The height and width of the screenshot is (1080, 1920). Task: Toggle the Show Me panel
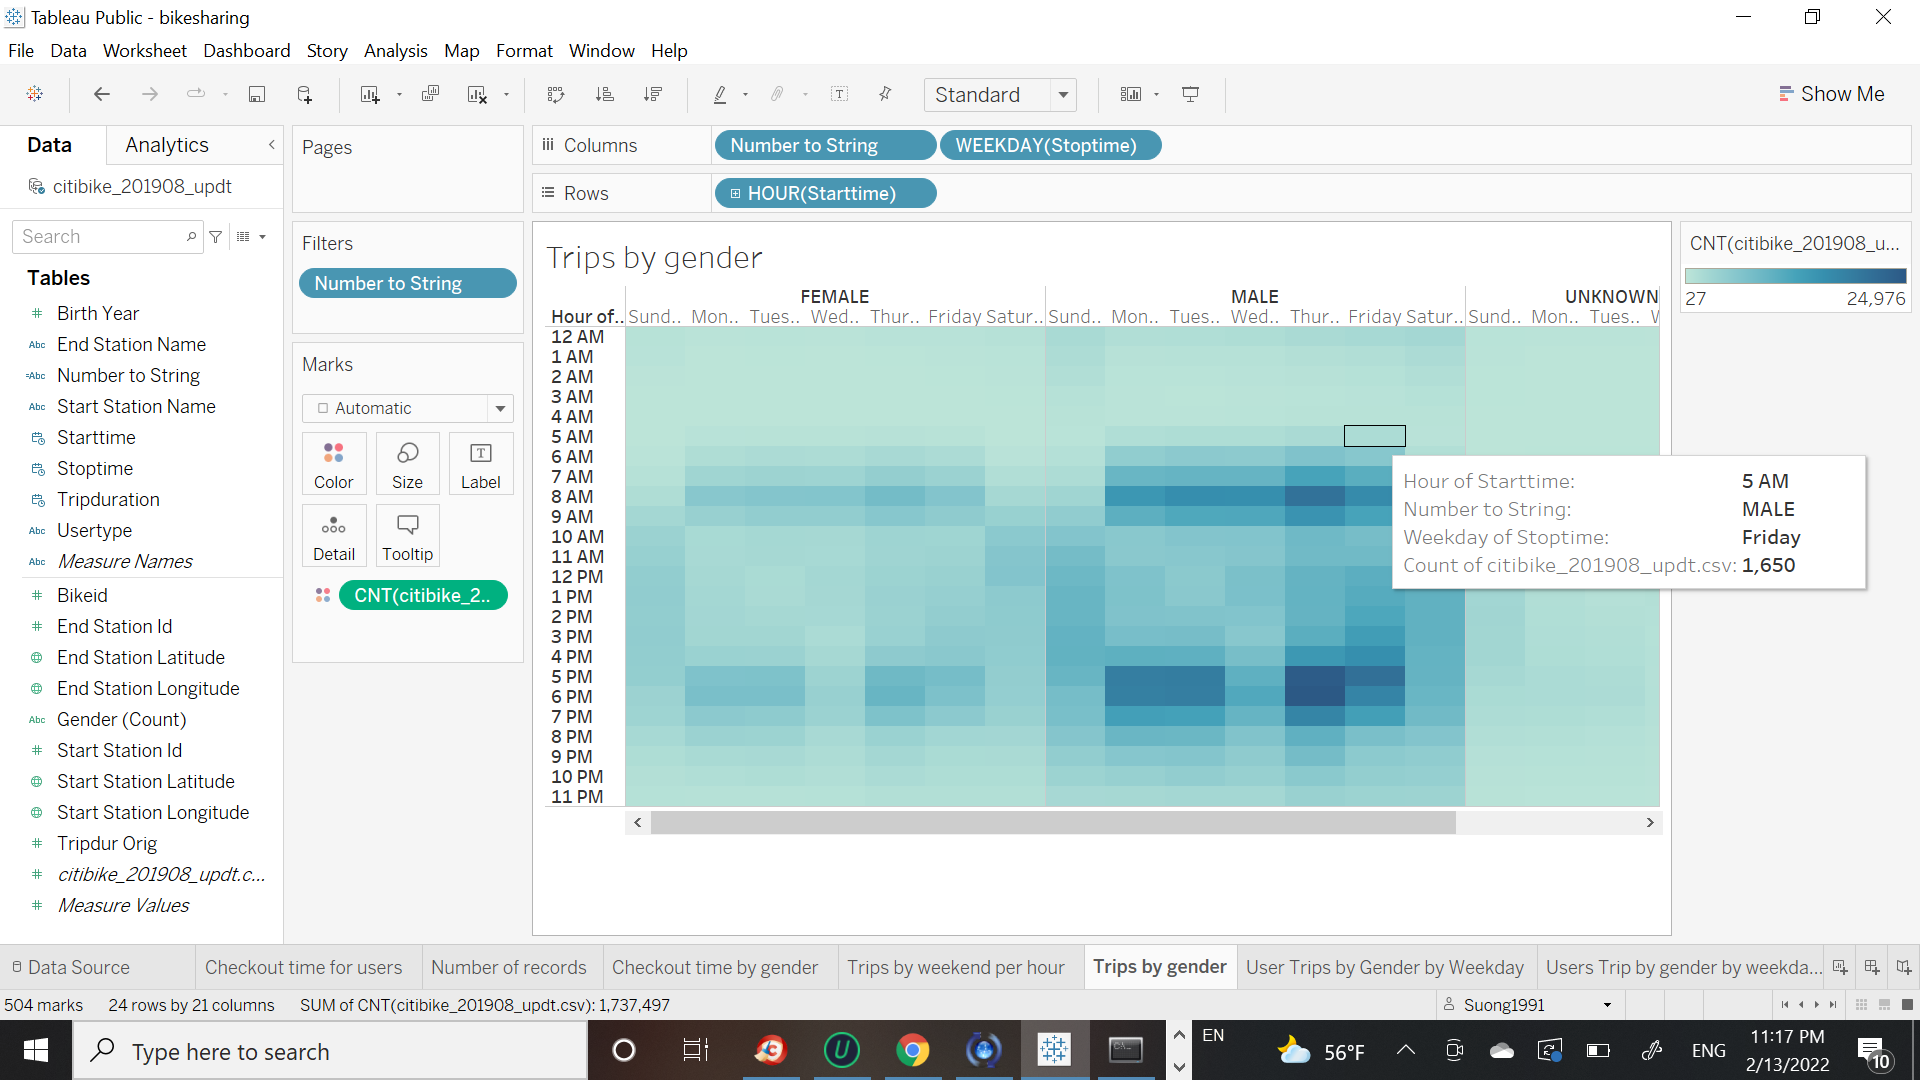click(1831, 94)
